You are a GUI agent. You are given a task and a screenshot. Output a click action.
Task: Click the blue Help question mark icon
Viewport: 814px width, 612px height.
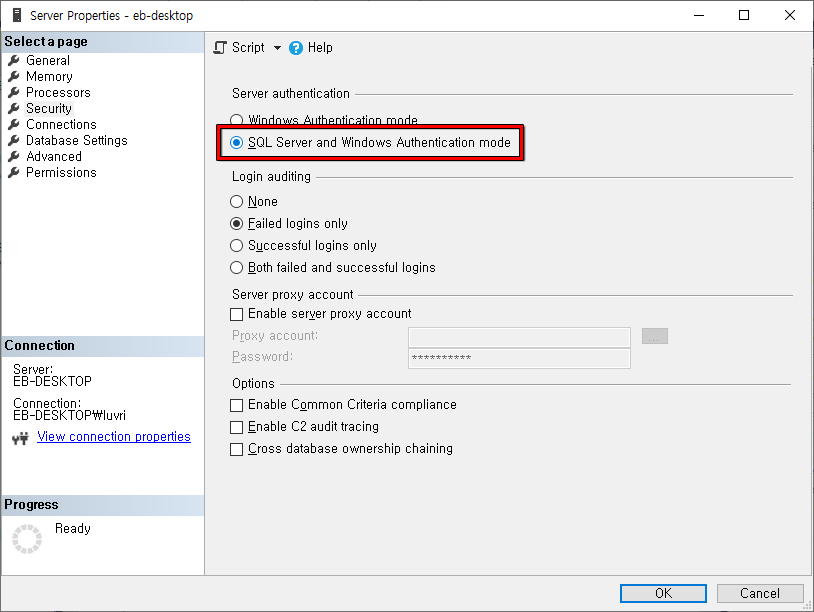[296, 48]
